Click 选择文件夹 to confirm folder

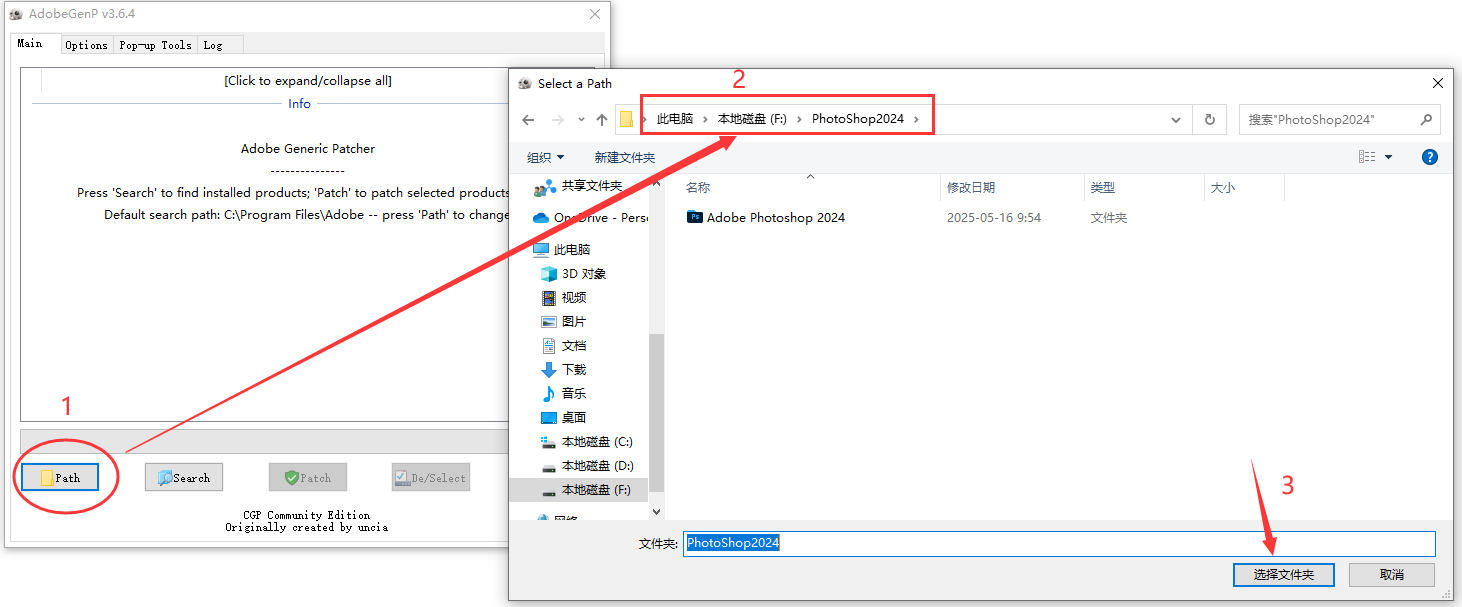click(1283, 575)
